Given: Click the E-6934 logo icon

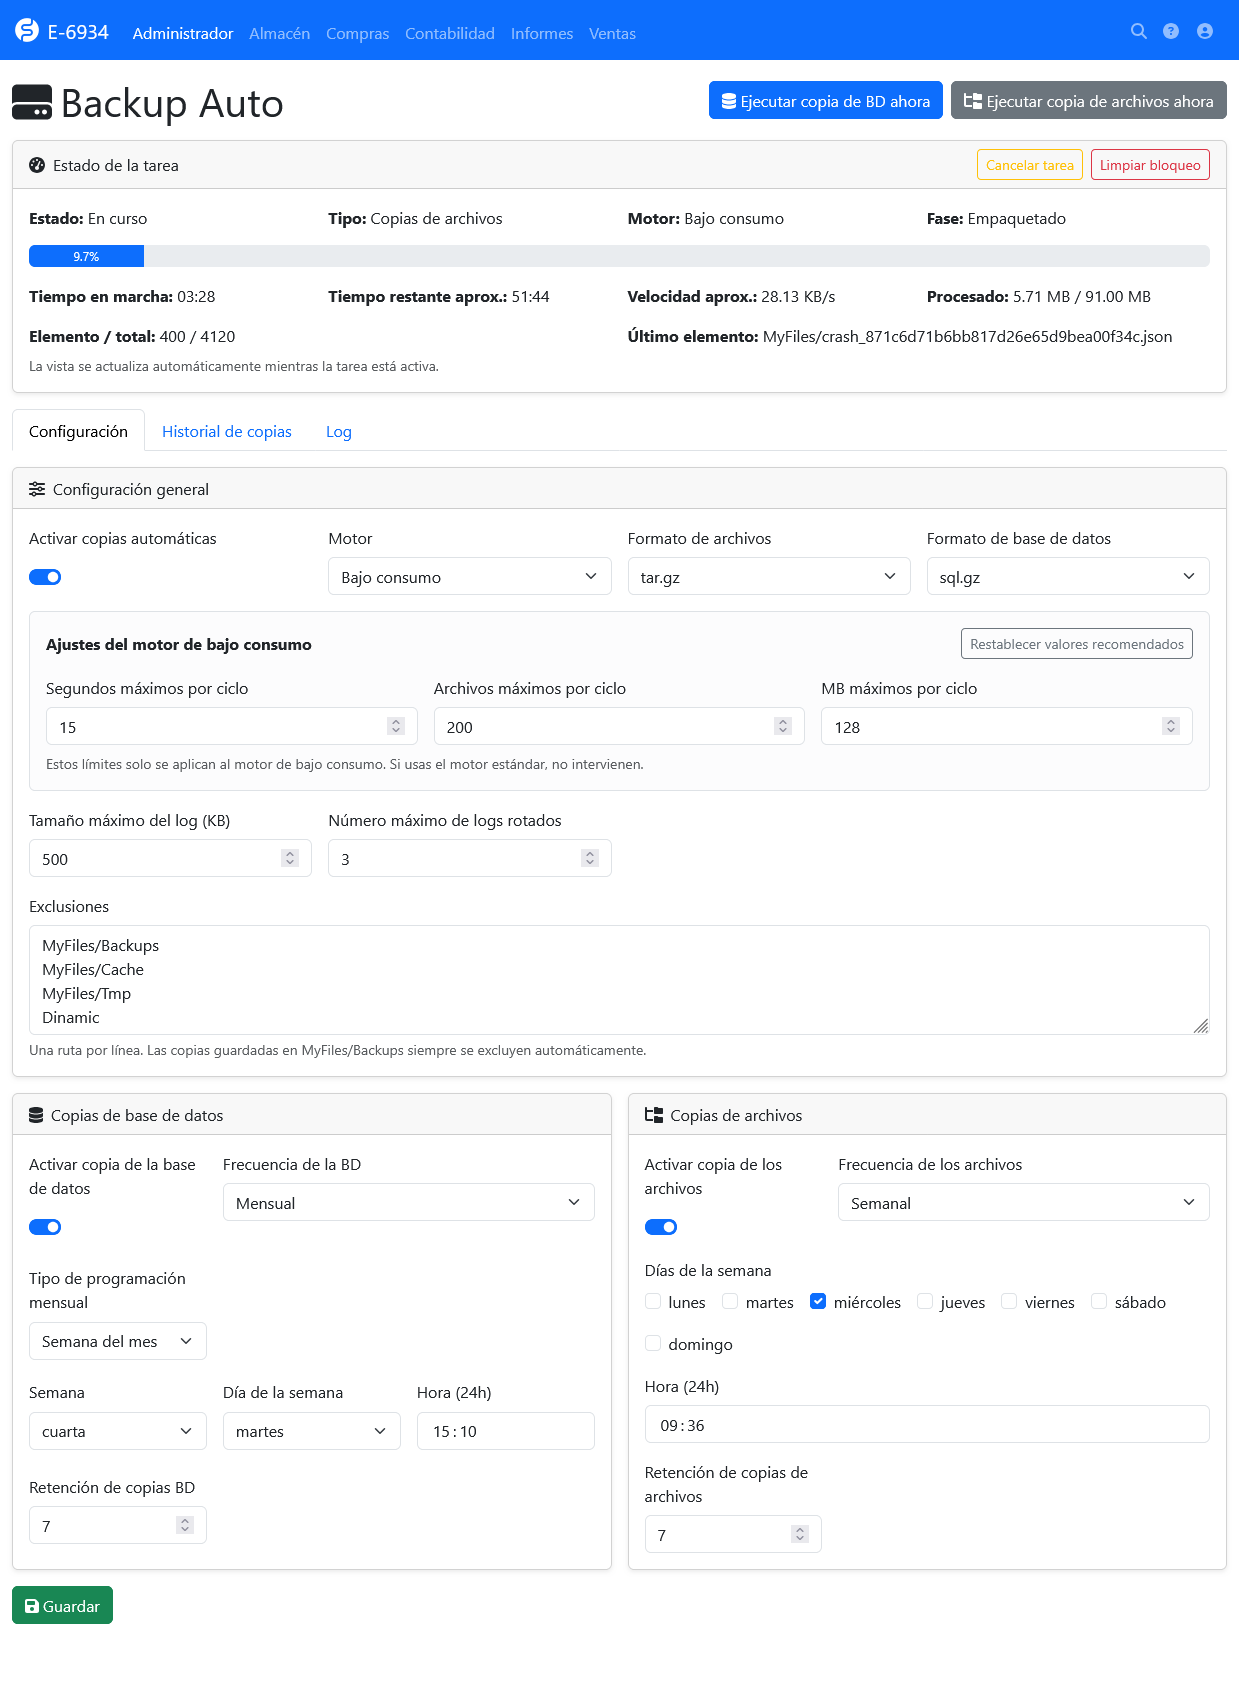Looking at the screenshot, I should [27, 32].
